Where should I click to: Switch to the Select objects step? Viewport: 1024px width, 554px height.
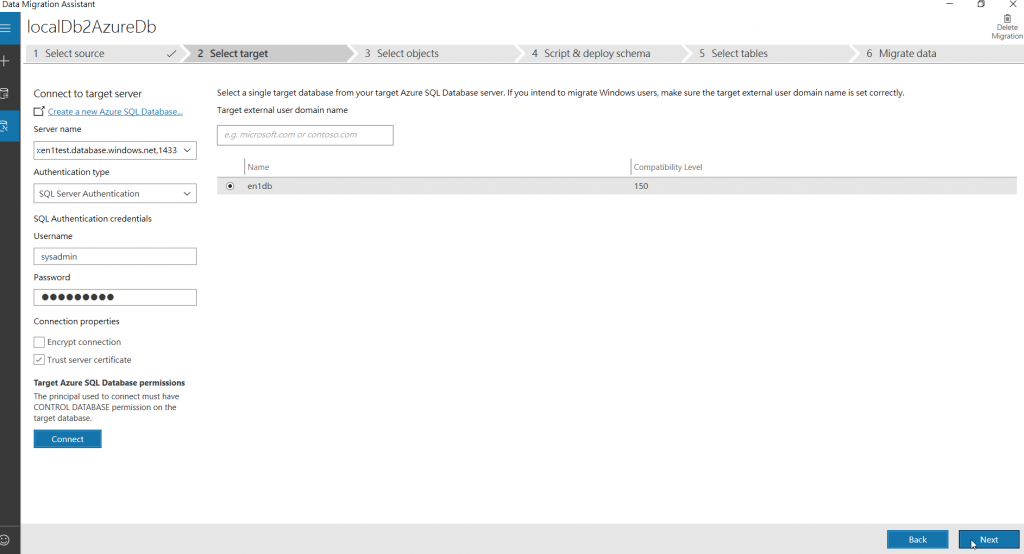coord(434,54)
